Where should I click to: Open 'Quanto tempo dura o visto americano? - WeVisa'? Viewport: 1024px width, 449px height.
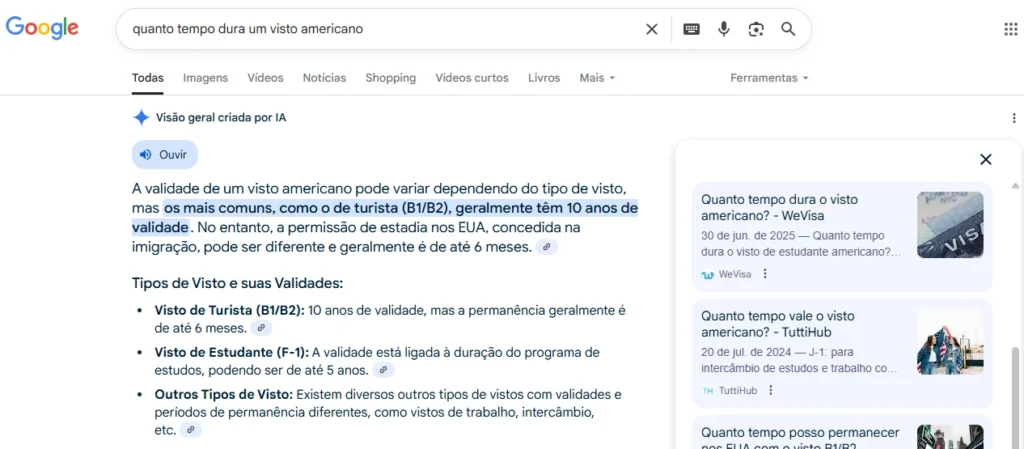coord(780,208)
